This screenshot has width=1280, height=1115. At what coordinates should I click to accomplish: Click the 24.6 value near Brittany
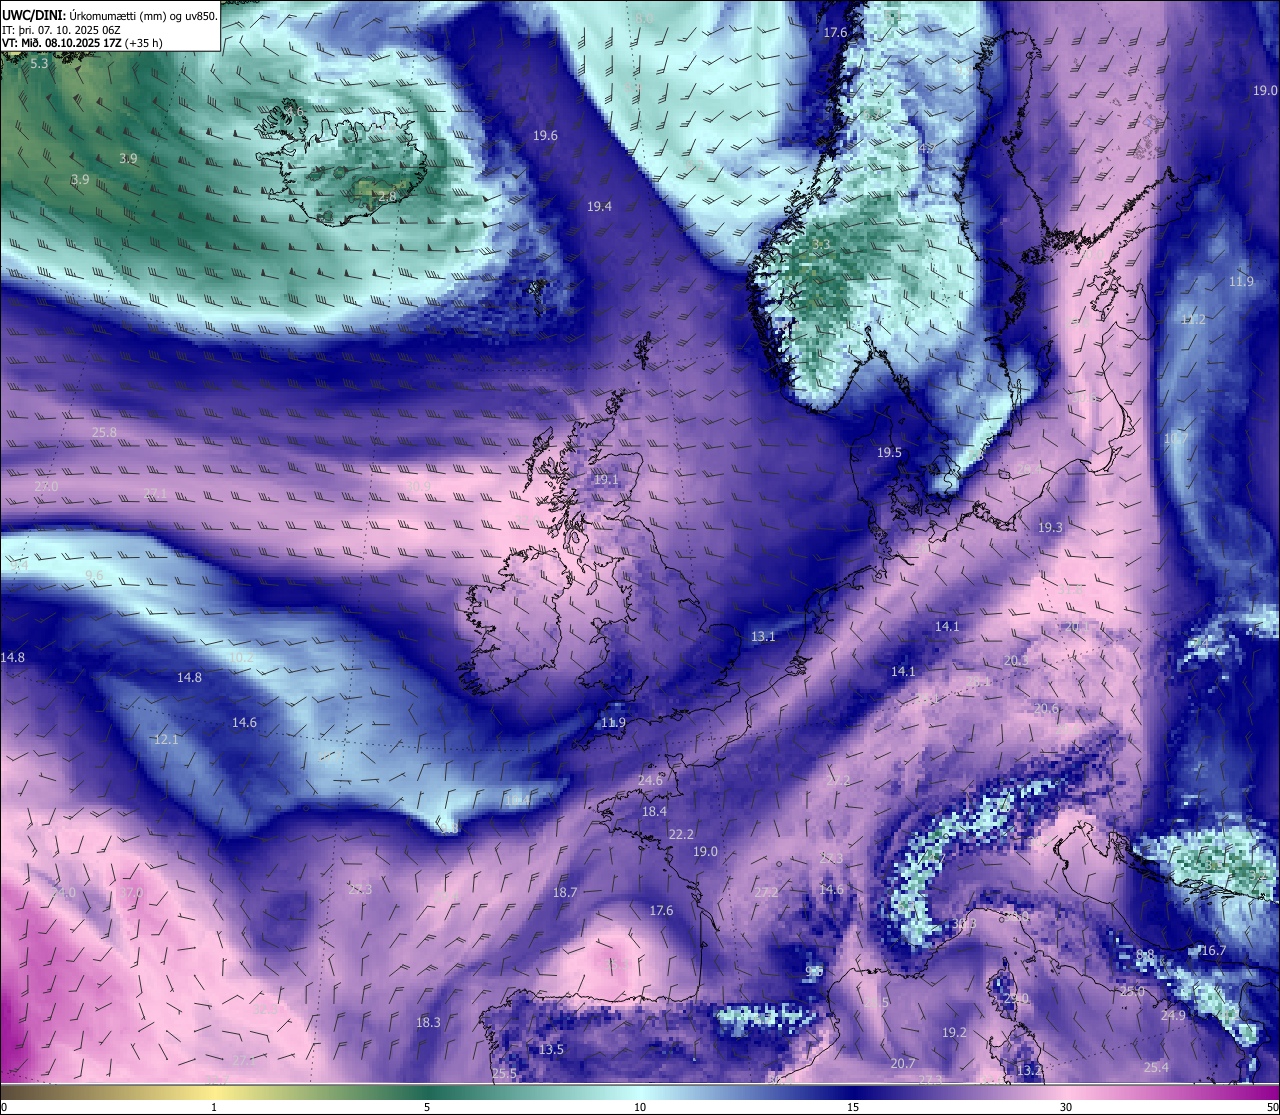650,780
